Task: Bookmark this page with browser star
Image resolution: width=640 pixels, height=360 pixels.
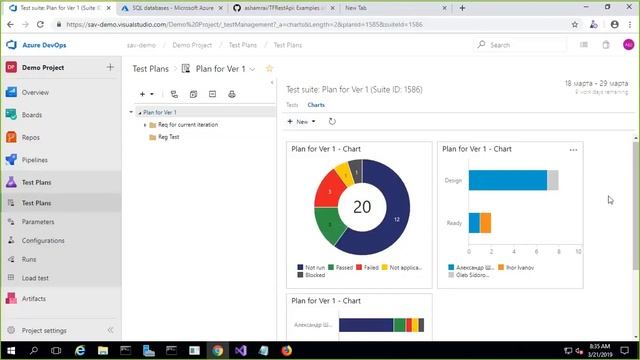Action: (575, 24)
